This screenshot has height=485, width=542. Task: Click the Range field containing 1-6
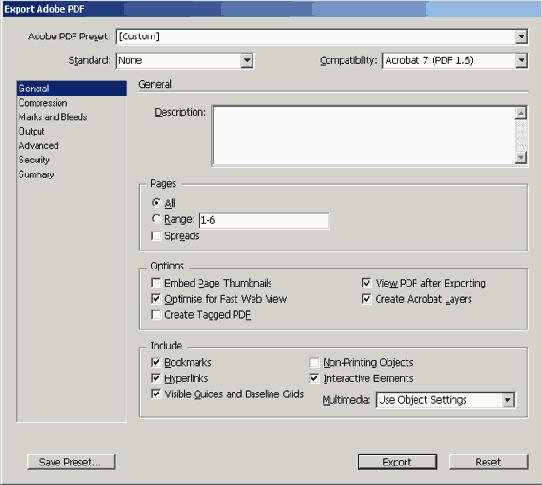tap(264, 220)
